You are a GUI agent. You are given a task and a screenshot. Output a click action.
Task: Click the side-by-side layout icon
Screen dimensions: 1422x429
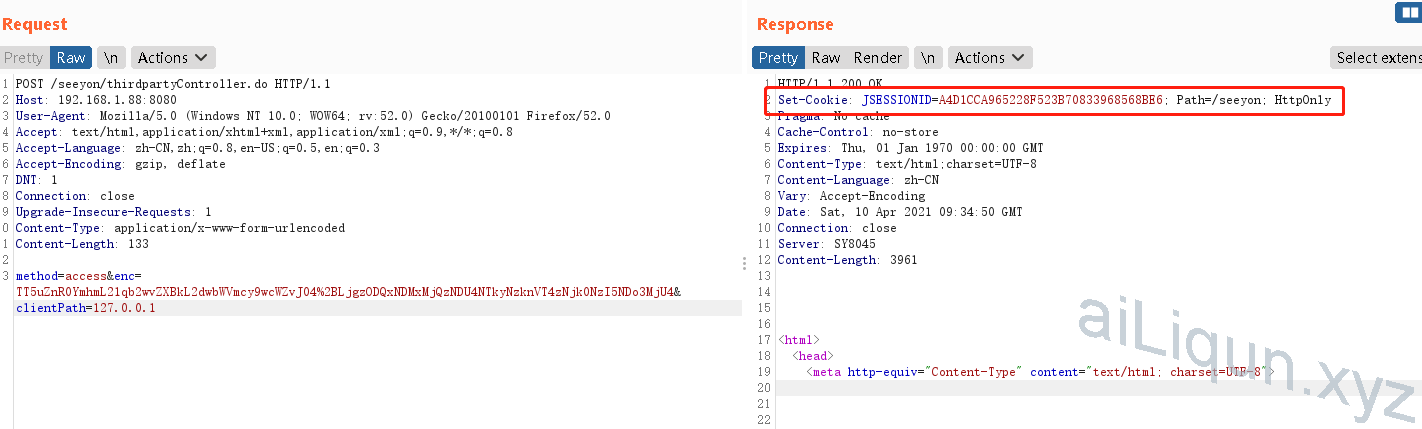tap(1410, 13)
